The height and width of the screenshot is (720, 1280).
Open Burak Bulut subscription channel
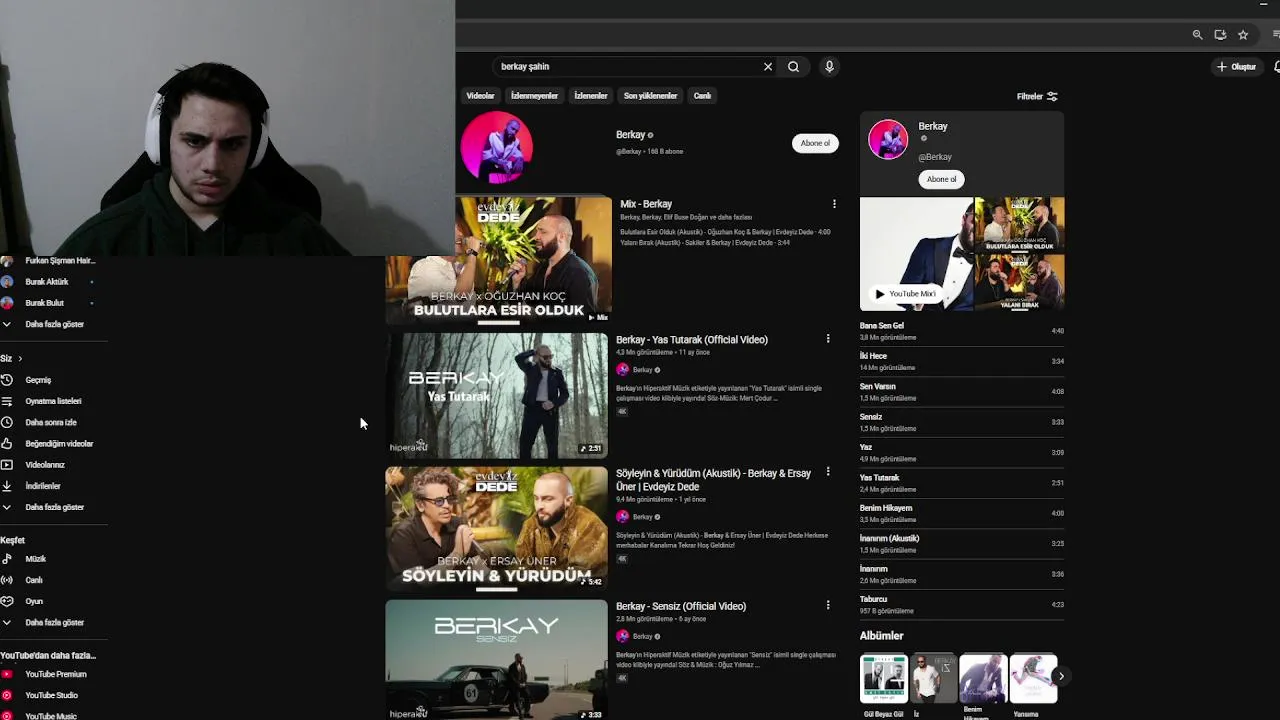pos(54,303)
